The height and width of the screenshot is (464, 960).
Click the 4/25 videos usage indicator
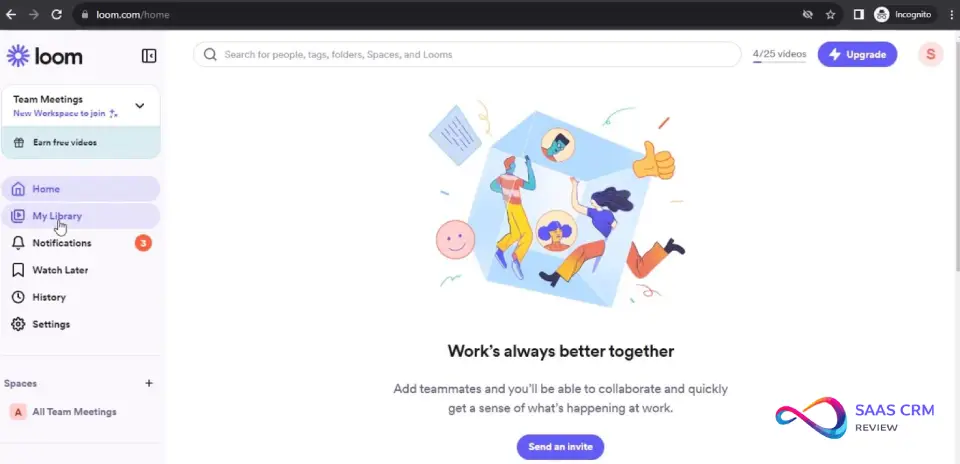point(779,54)
